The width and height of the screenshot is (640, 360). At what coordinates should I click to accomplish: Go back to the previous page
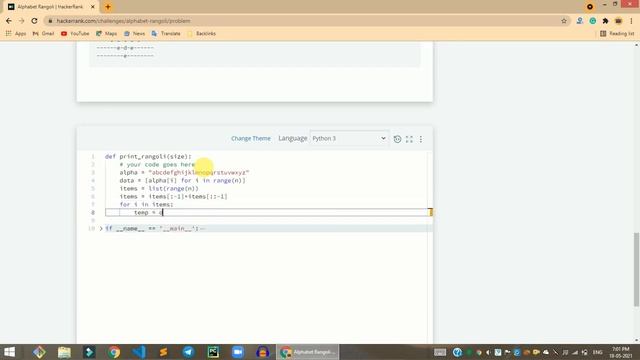(x=9, y=21)
